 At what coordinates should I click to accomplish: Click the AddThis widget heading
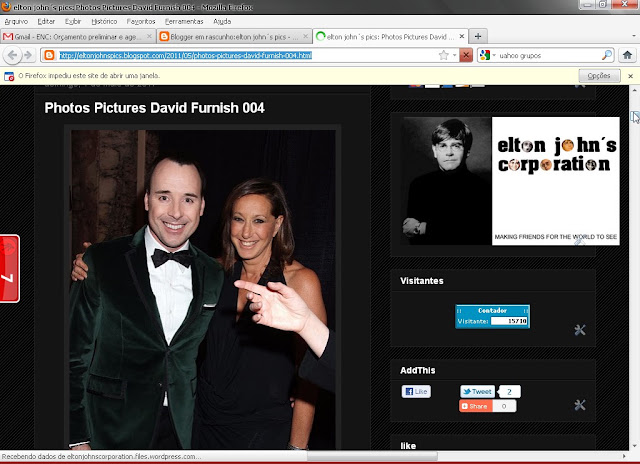418,370
